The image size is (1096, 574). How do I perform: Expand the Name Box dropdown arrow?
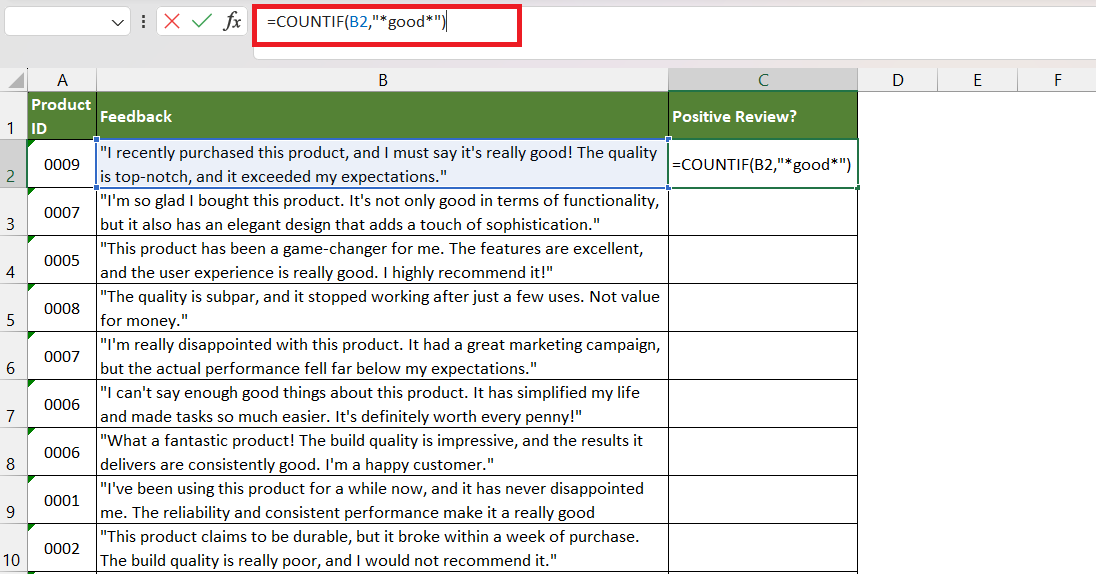pos(117,22)
